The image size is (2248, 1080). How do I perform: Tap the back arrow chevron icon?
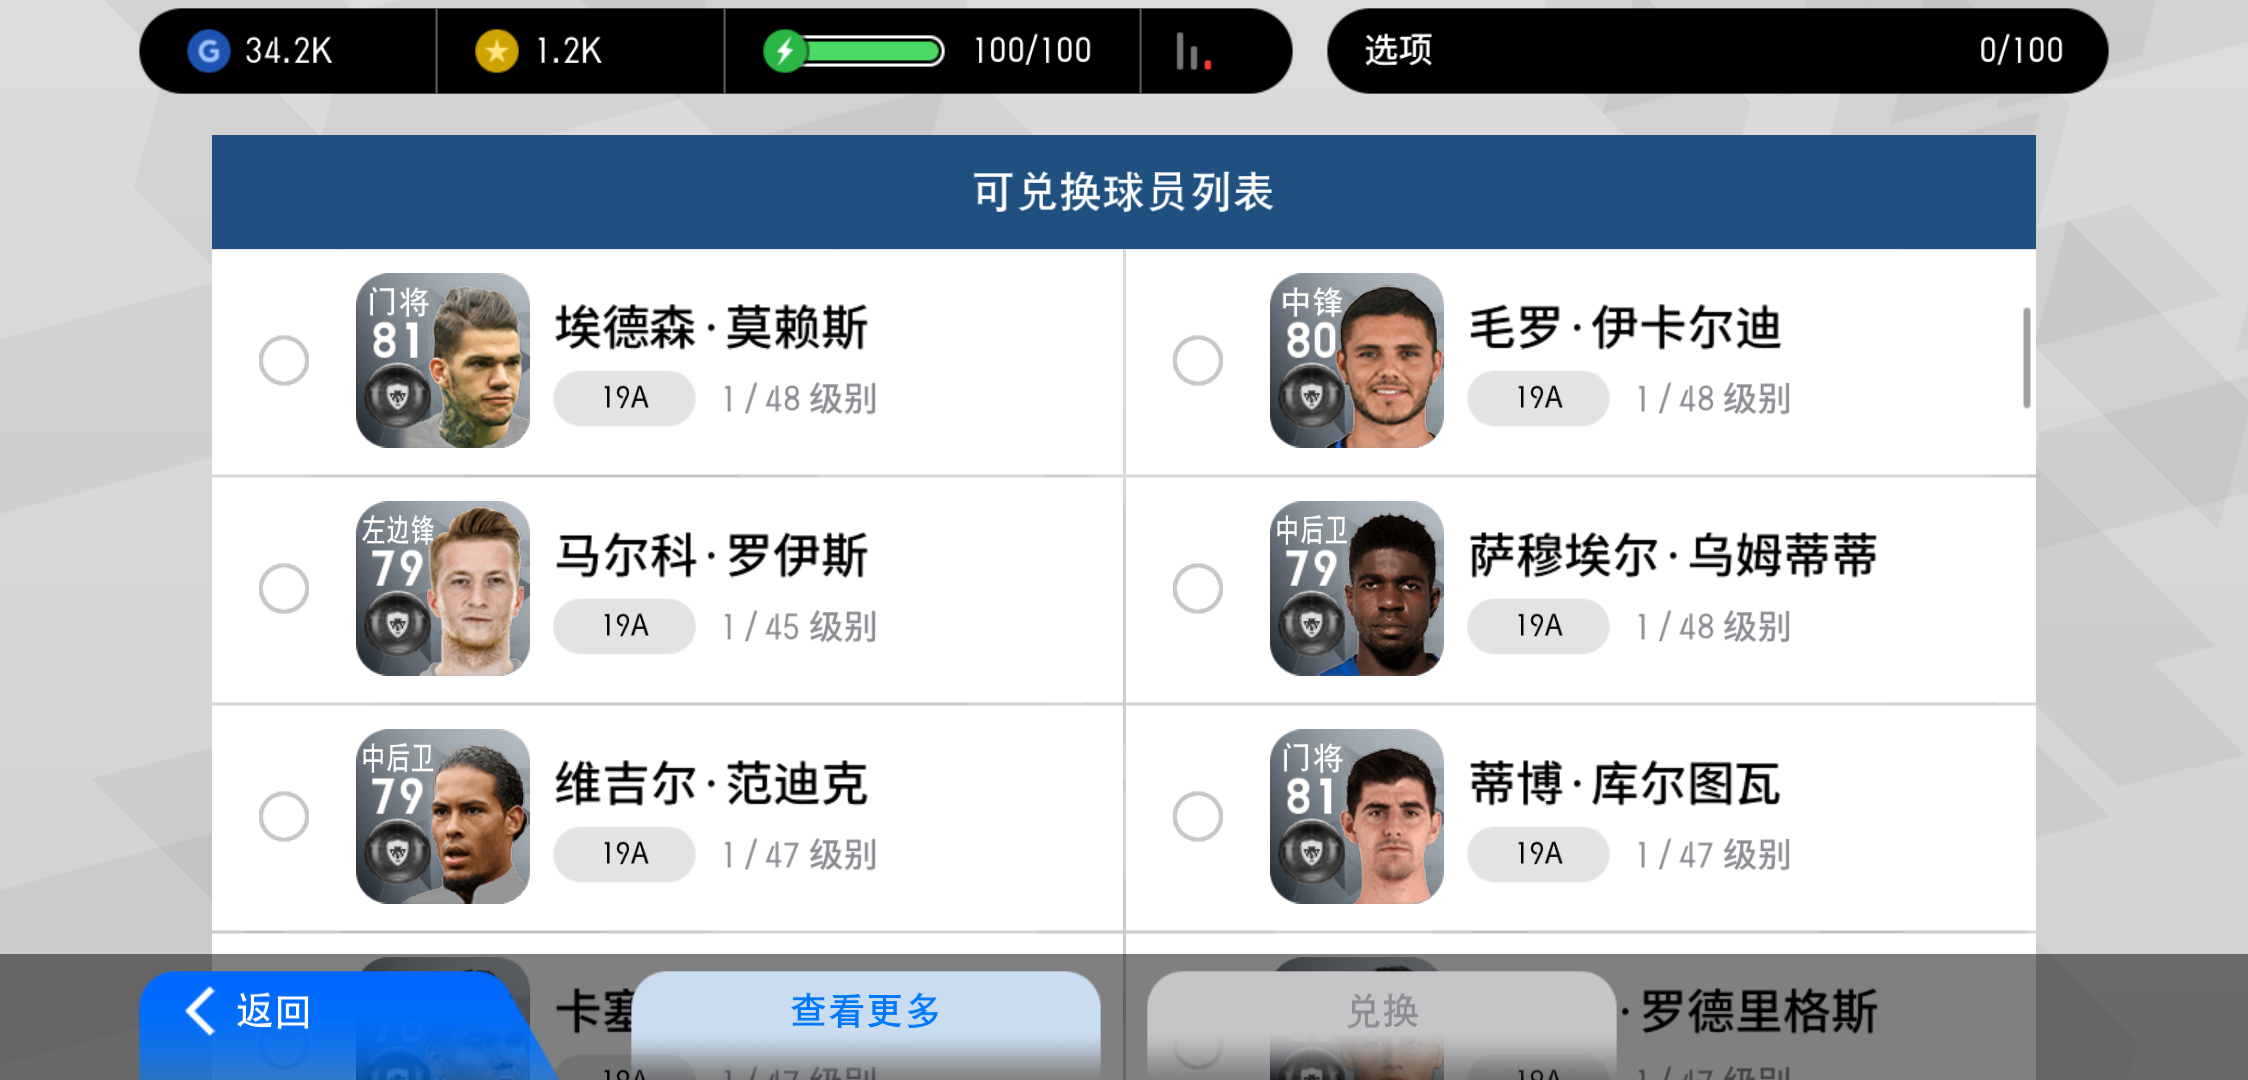[x=201, y=1010]
